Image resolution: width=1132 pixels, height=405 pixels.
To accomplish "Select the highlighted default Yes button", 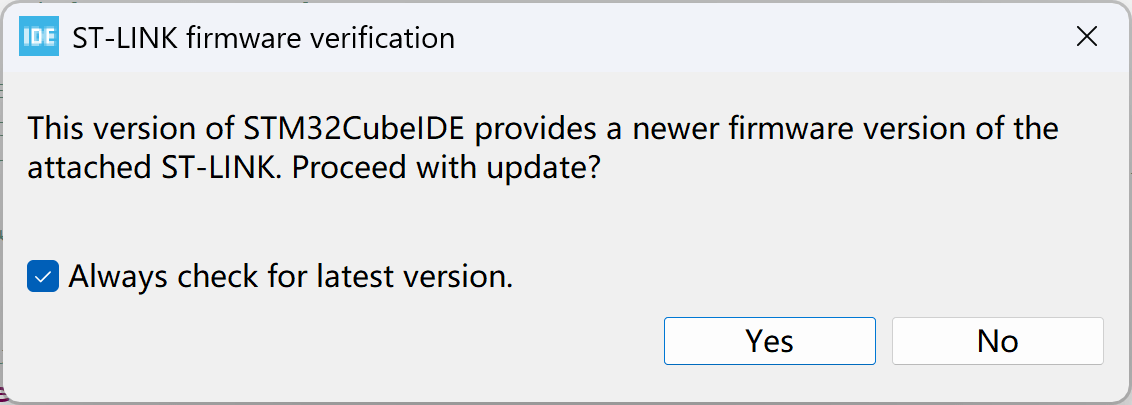I will (769, 341).
